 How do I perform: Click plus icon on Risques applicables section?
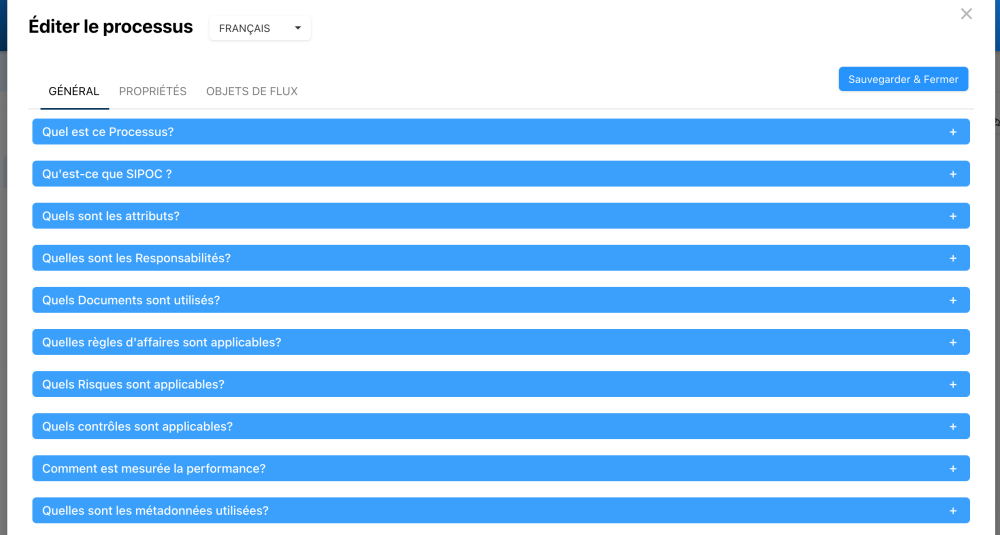coord(953,384)
